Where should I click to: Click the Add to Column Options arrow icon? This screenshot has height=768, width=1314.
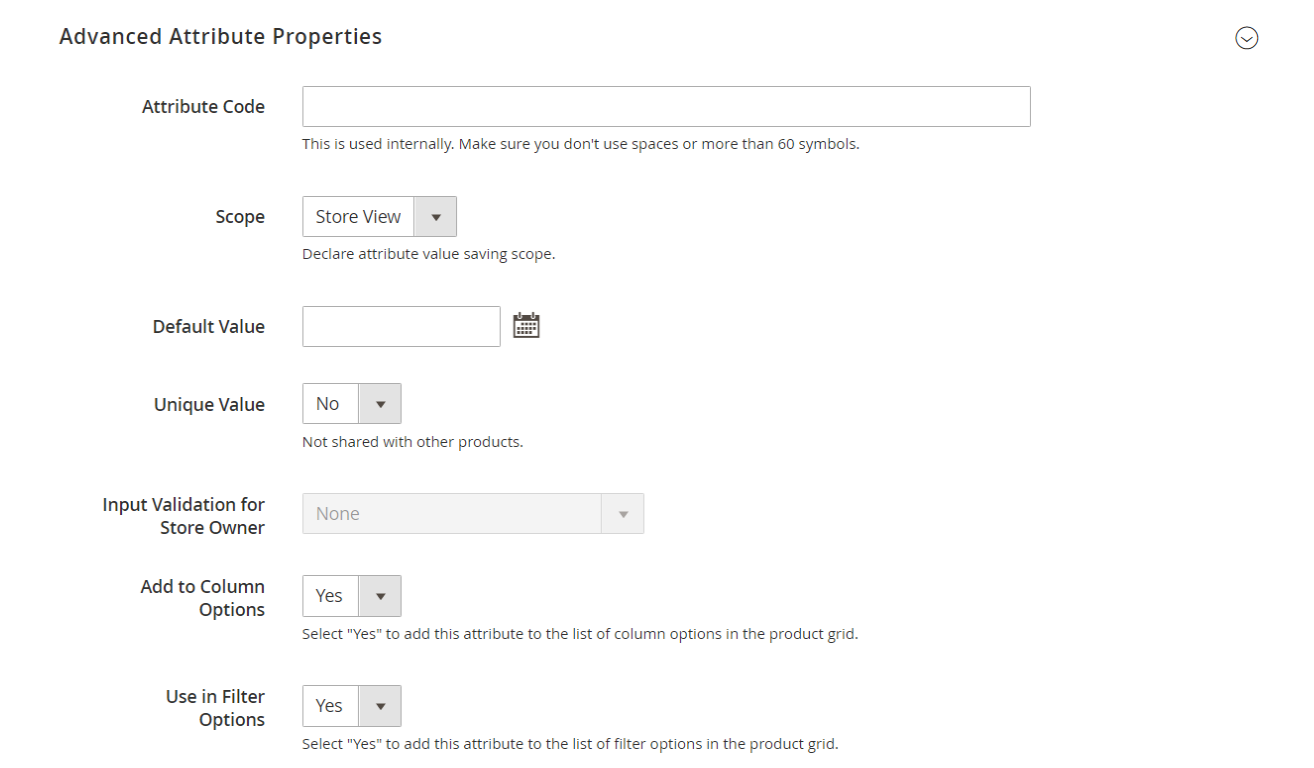click(380, 595)
